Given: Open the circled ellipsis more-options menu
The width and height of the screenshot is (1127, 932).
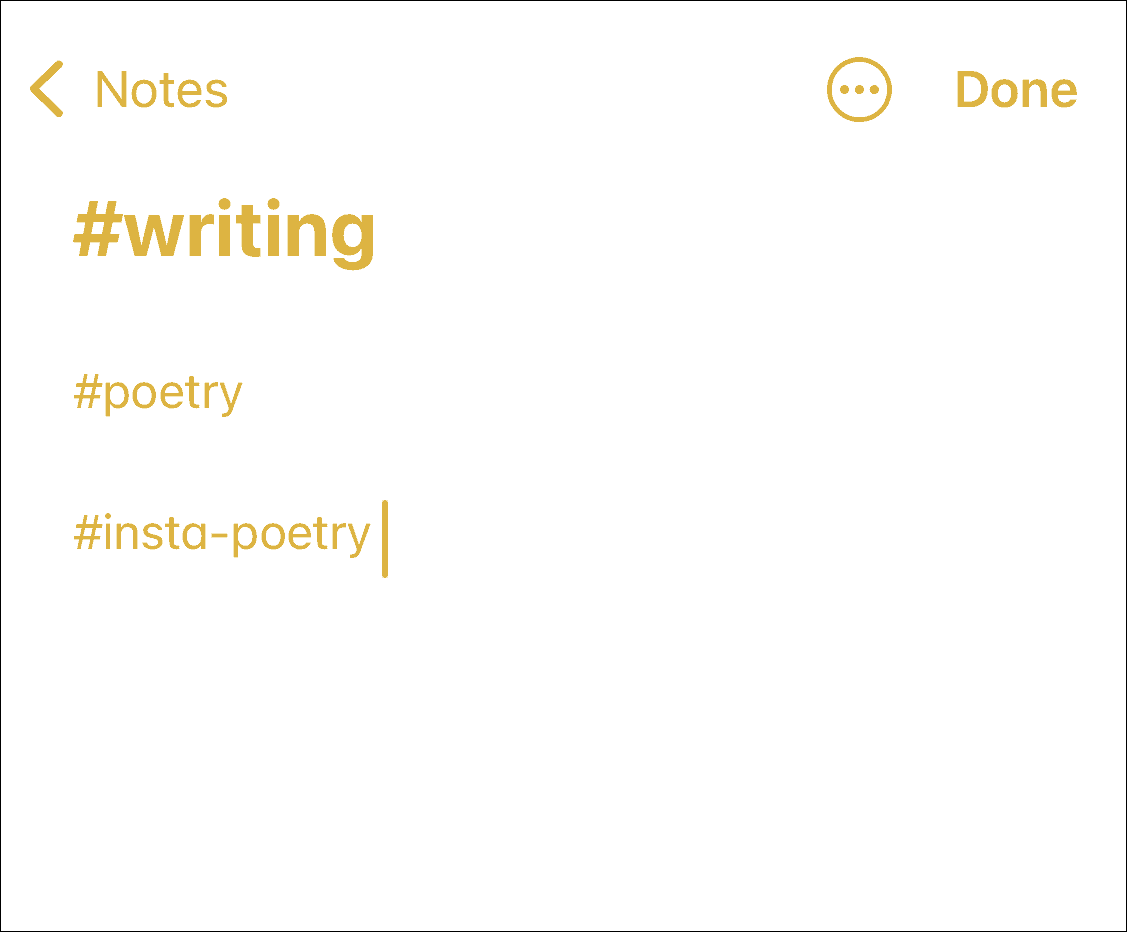Looking at the screenshot, I should (859, 89).
